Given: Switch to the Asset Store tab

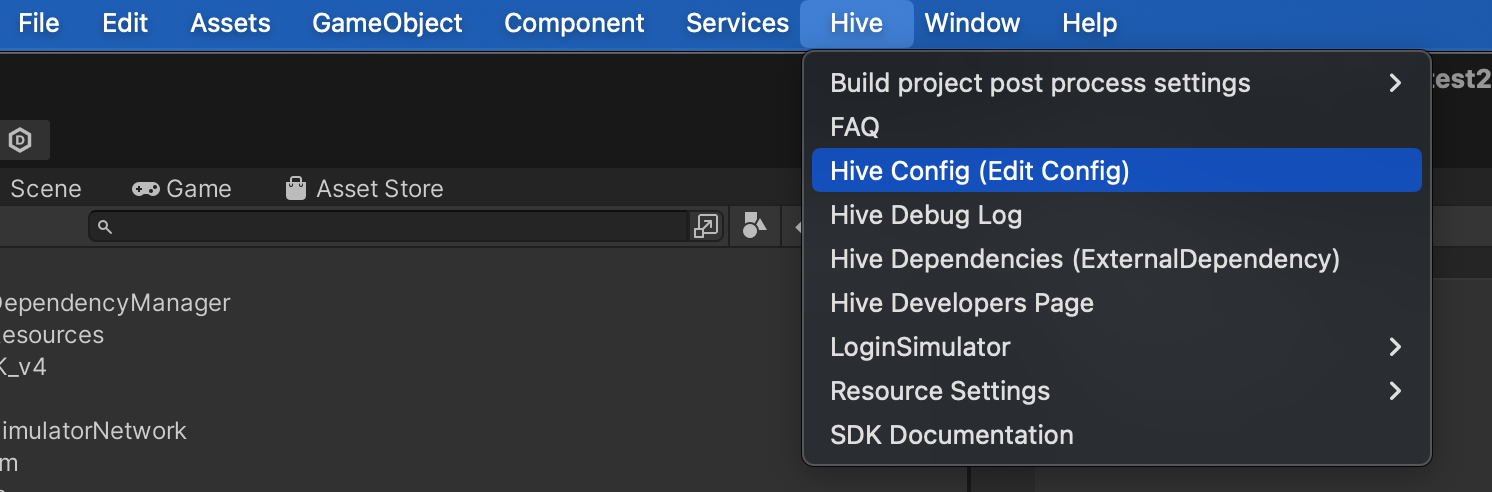Looking at the screenshot, I should (379, 189).
